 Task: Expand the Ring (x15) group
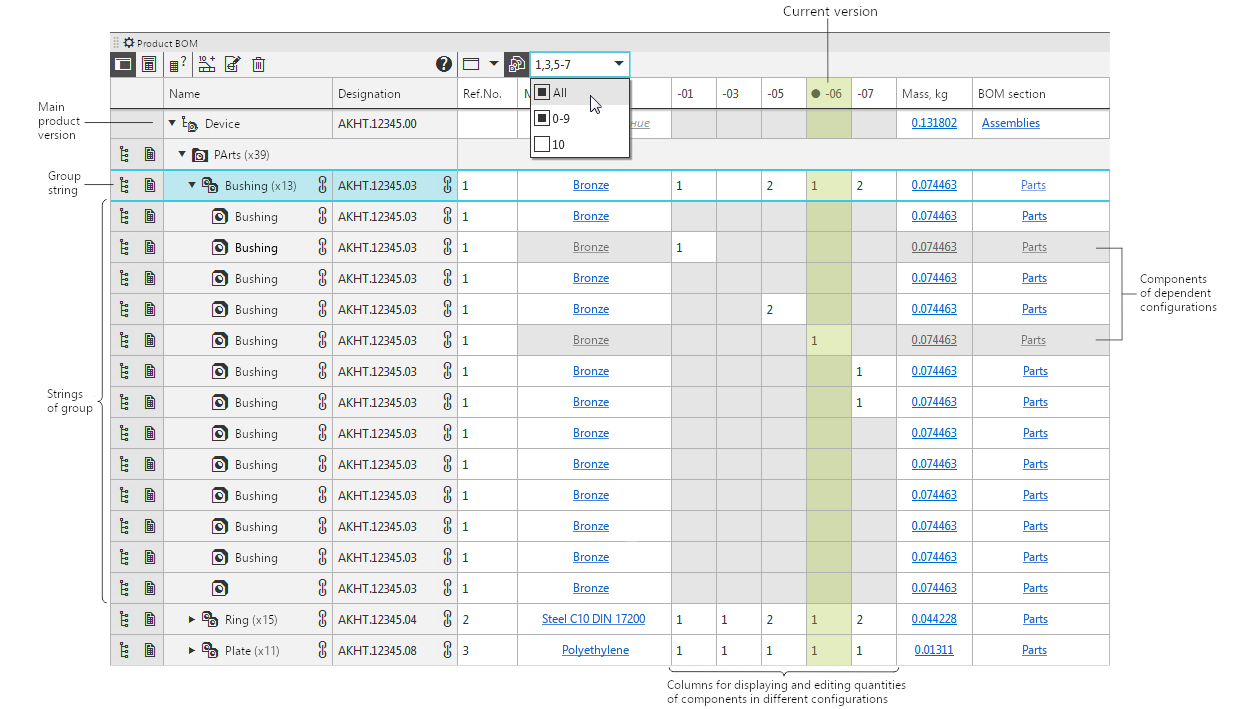(192, 620)
